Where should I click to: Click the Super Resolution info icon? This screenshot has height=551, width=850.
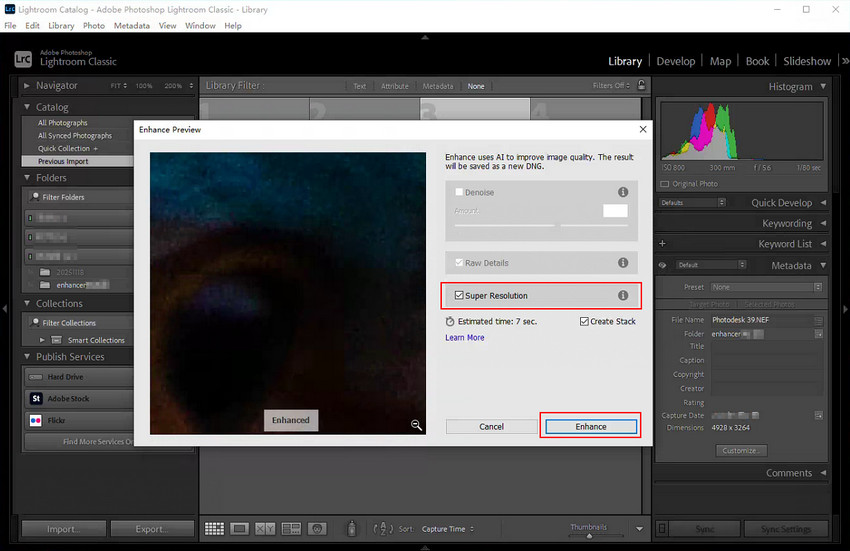[x=623, y=295]
